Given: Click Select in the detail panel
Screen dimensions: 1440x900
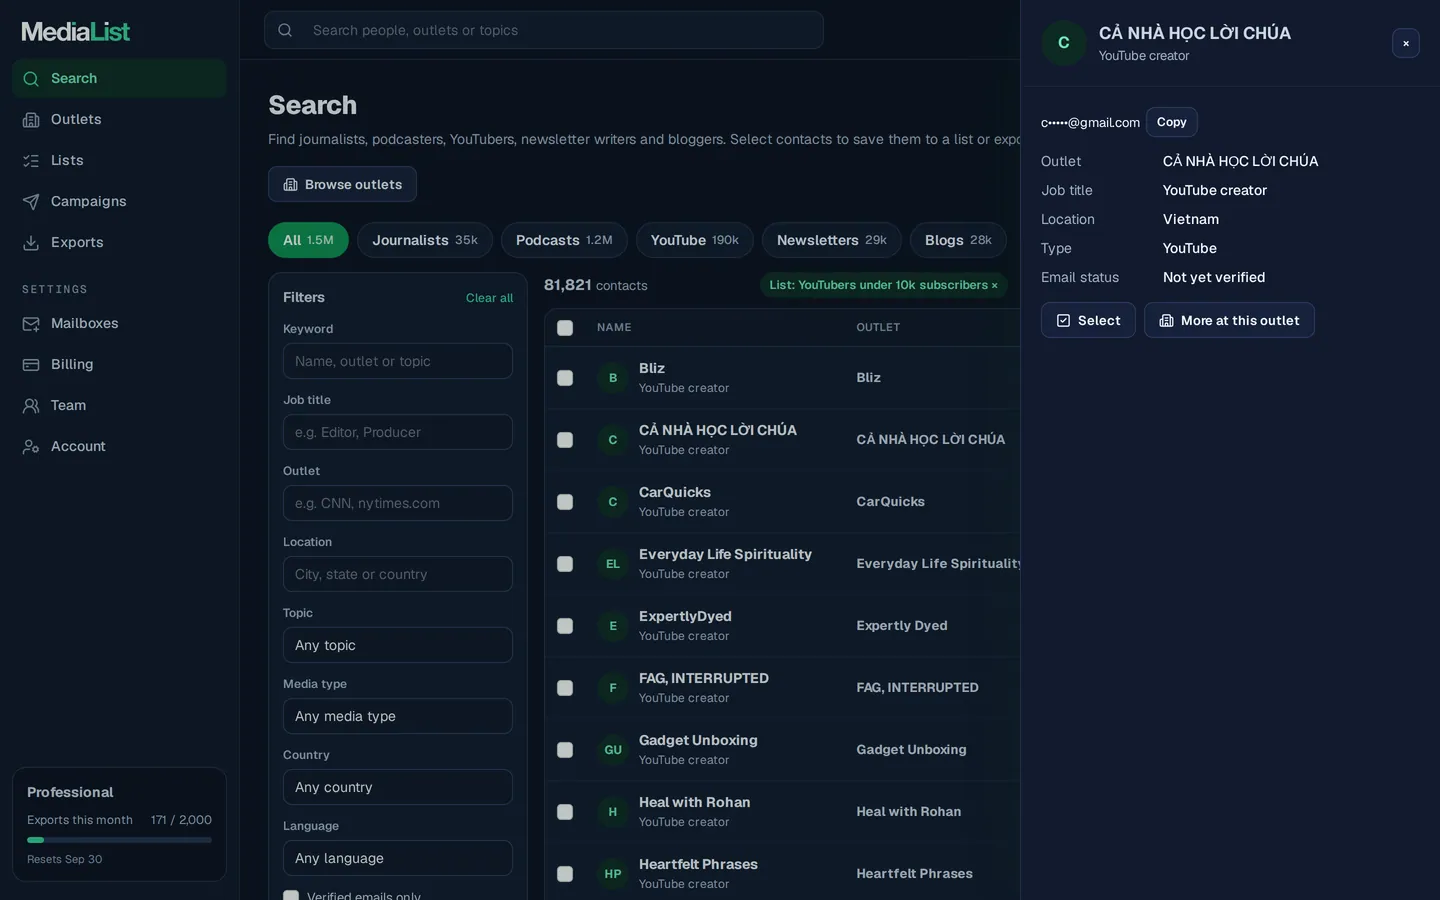Looking at the screenshot, I should [x=1088, y=320].
